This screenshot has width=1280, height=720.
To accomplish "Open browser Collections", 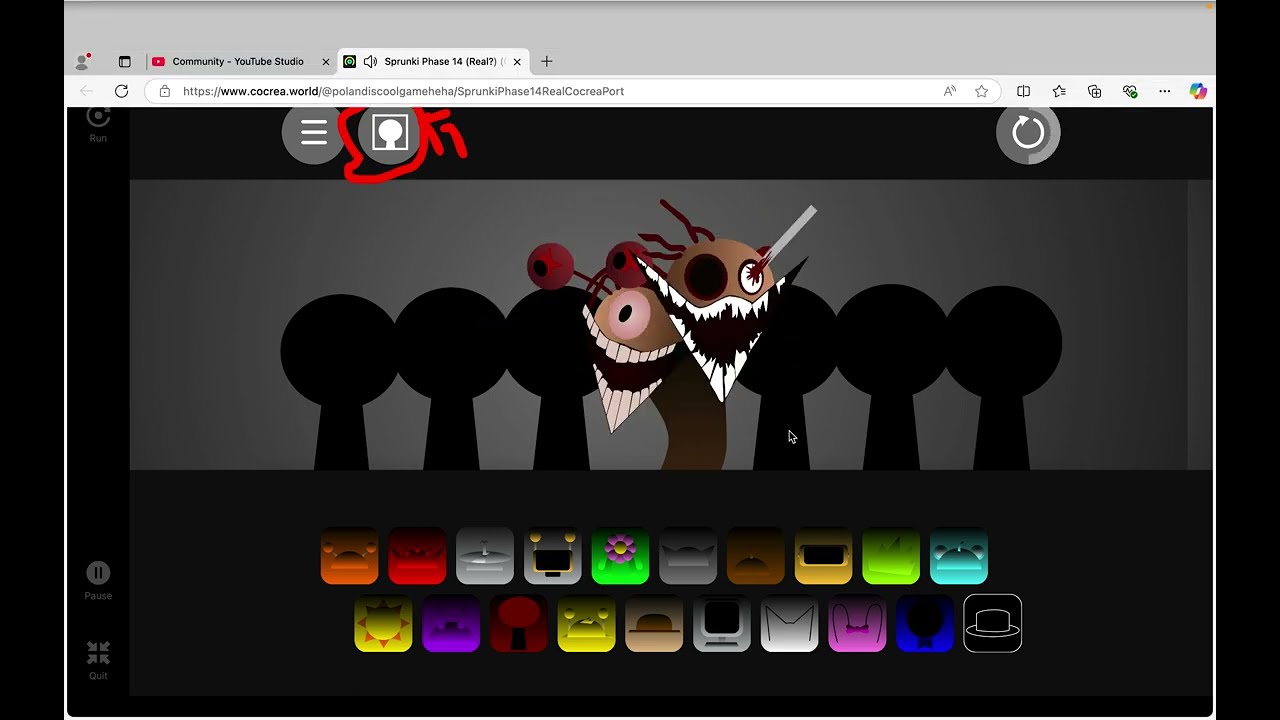I will point(1094,91).
